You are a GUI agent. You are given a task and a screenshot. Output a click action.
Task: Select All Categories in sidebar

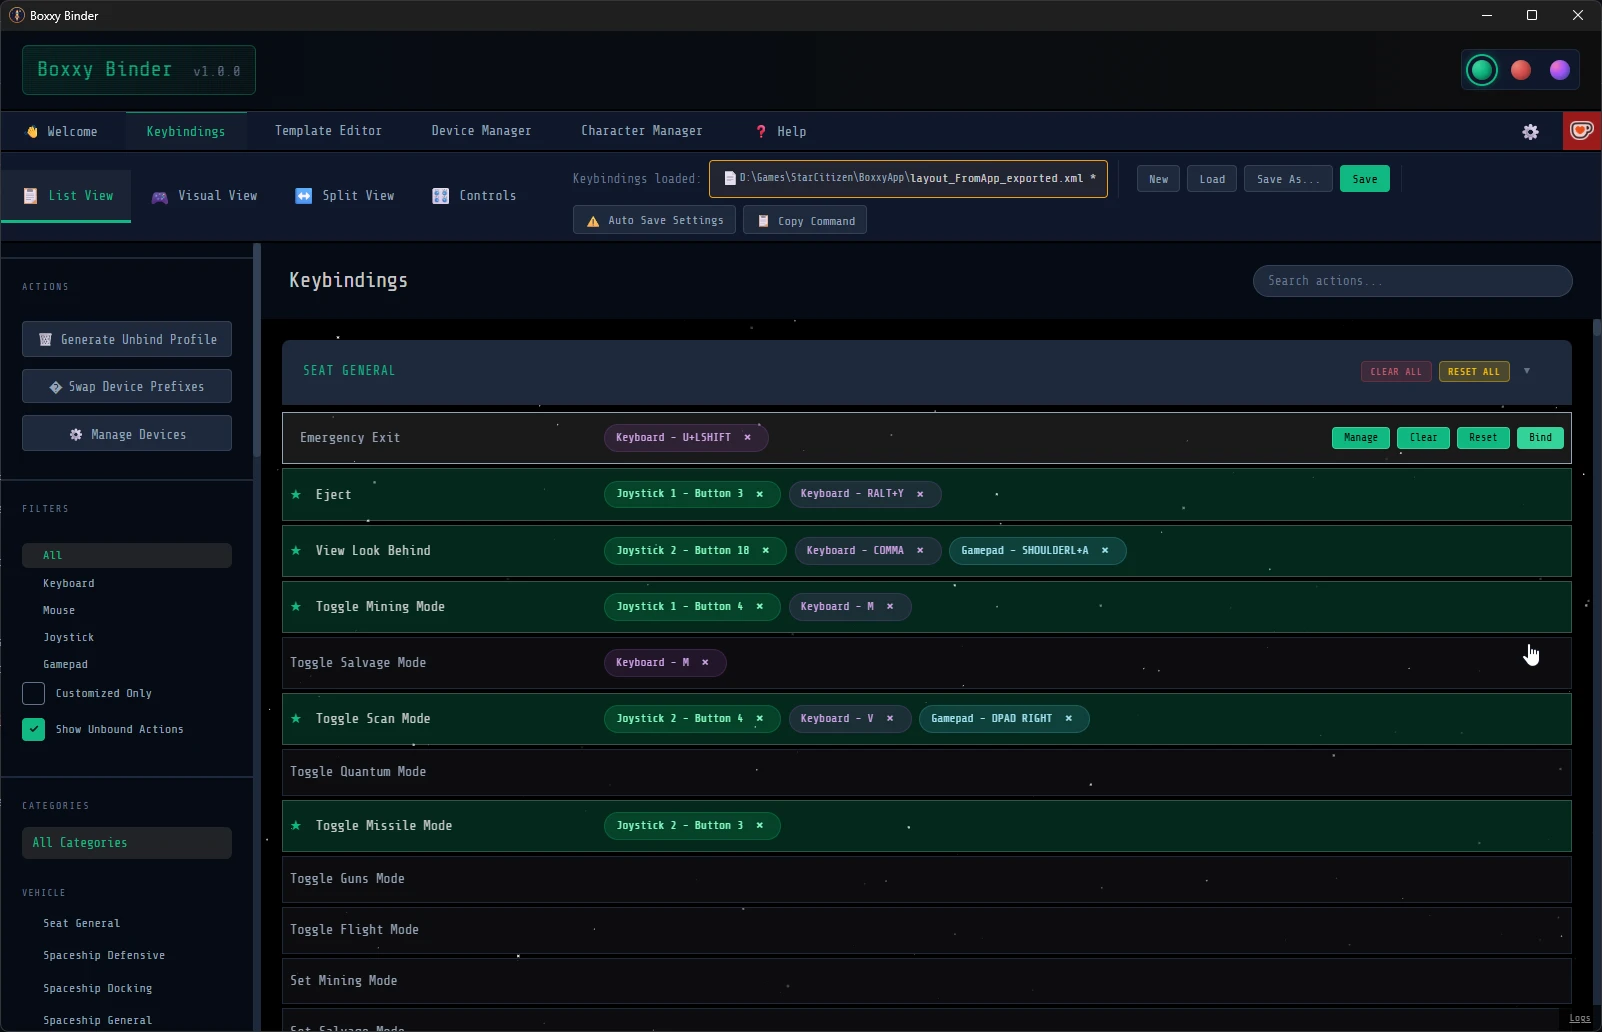point(127,843)
